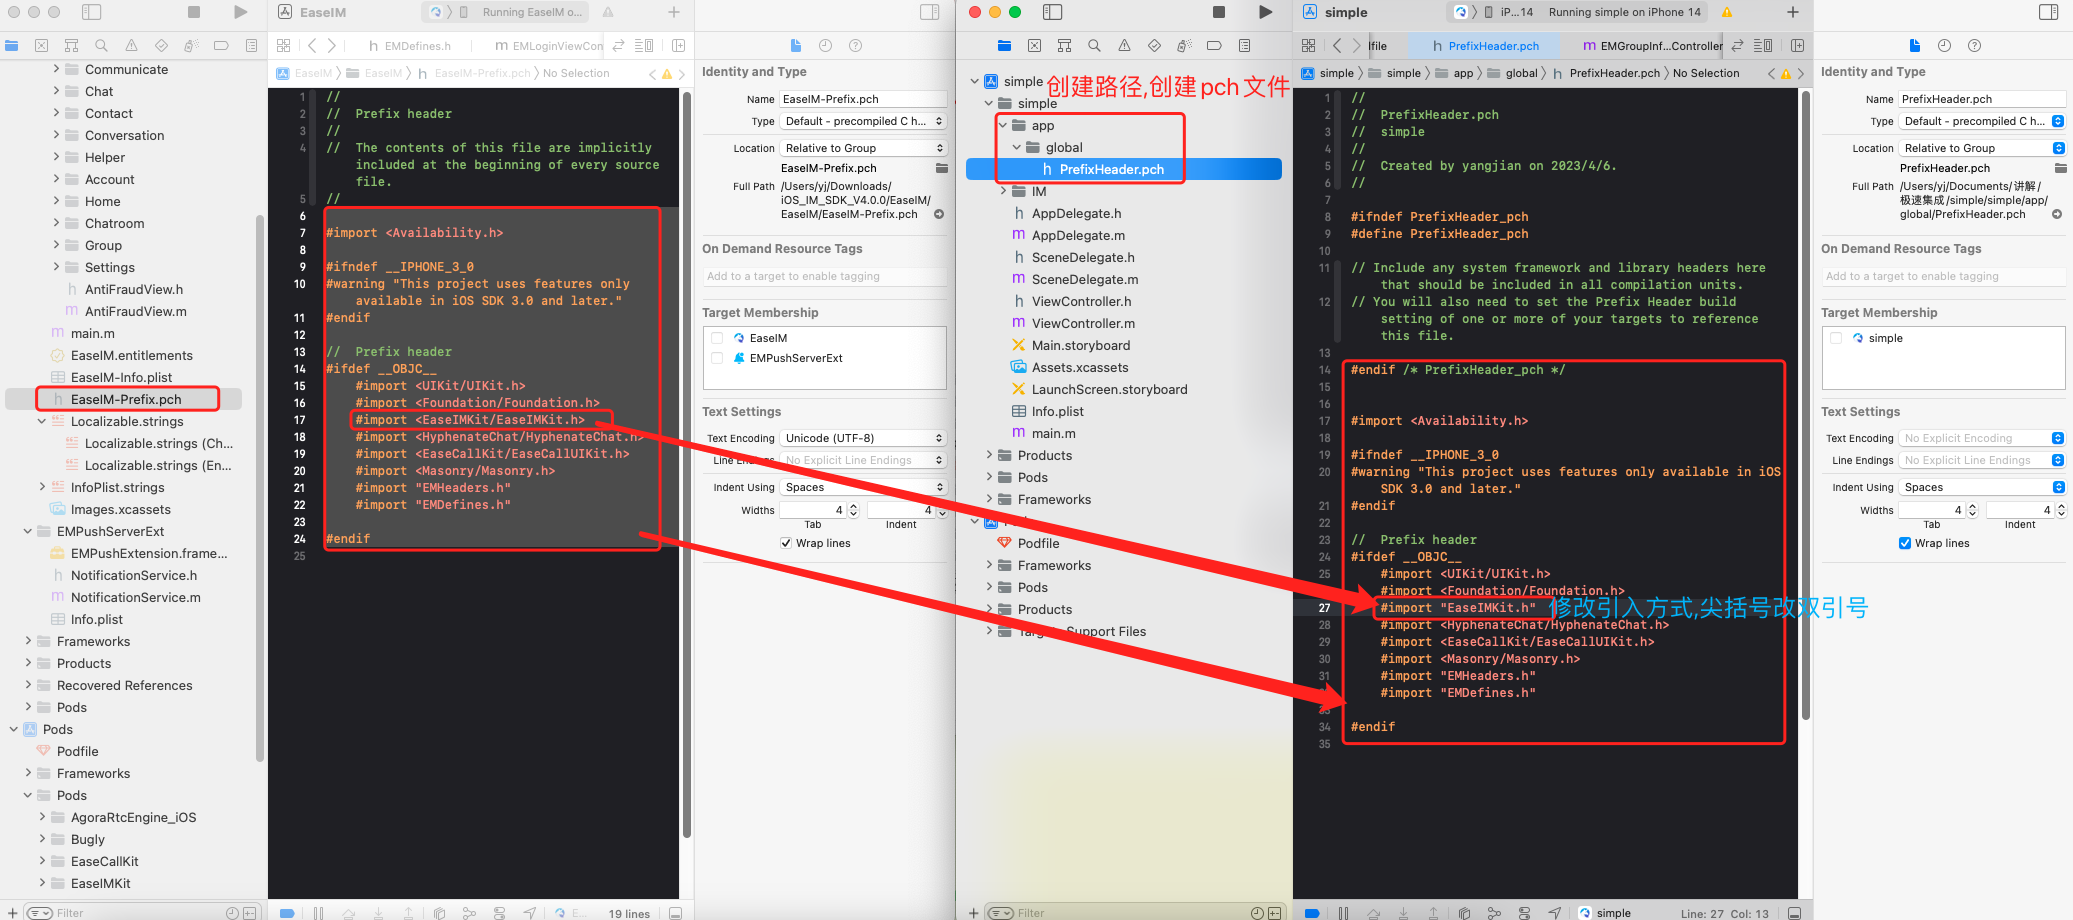This screenshot has width=2073, height=920.
Task: Click the add file plus button in the simple navigator
Action: click(x=973, y=912)
